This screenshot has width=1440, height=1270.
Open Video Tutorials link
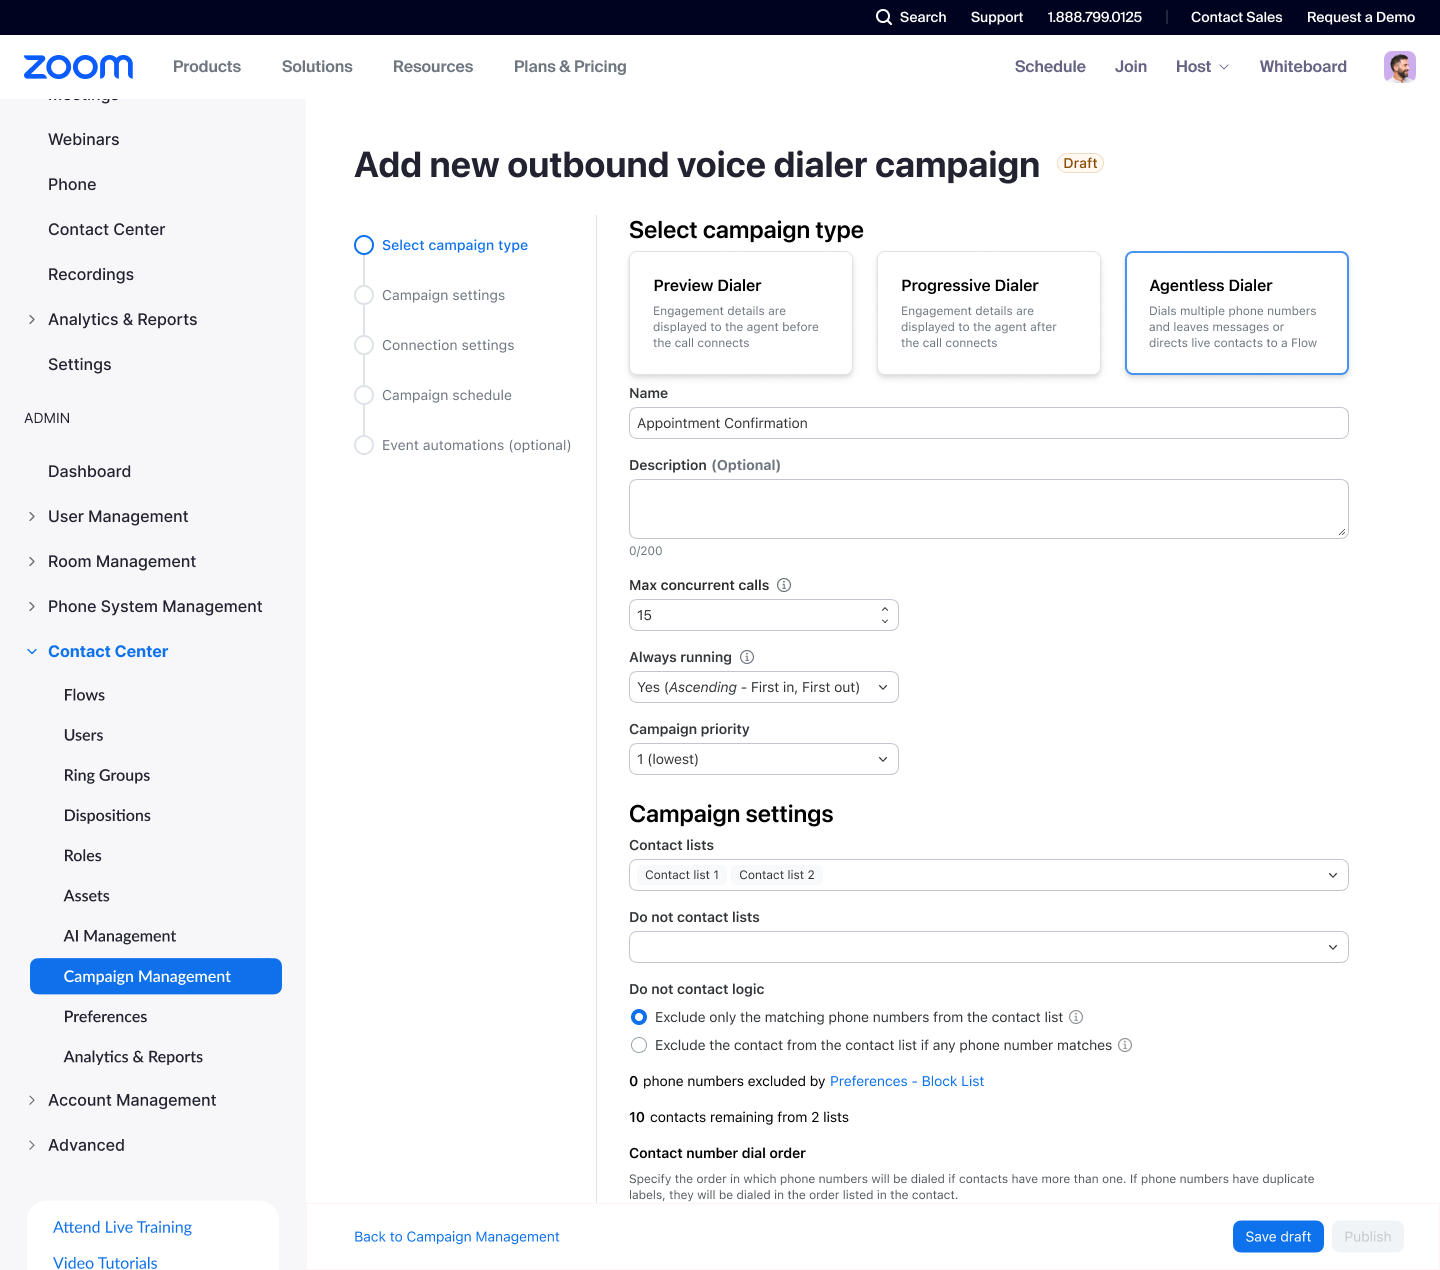click(105, 1262)
